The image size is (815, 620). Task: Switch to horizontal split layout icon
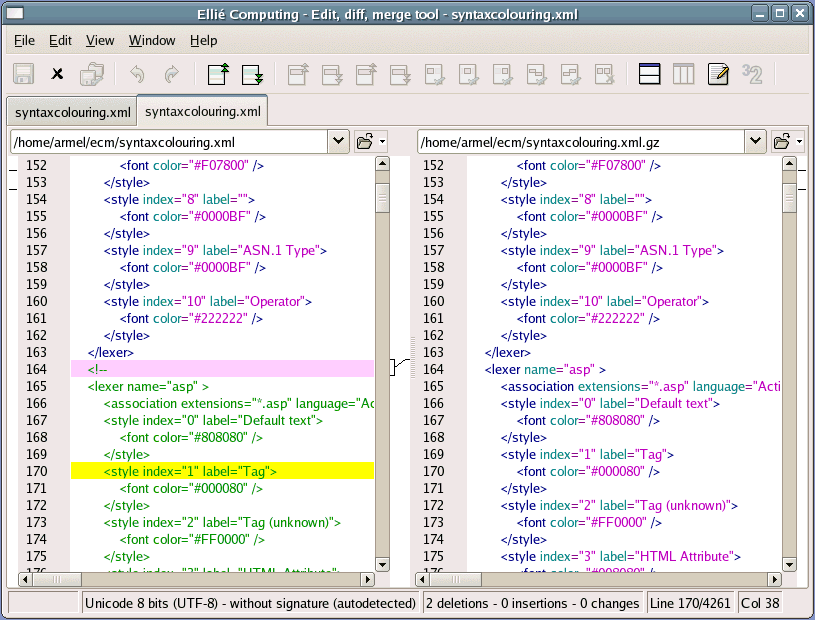click(x=649, y=74)
